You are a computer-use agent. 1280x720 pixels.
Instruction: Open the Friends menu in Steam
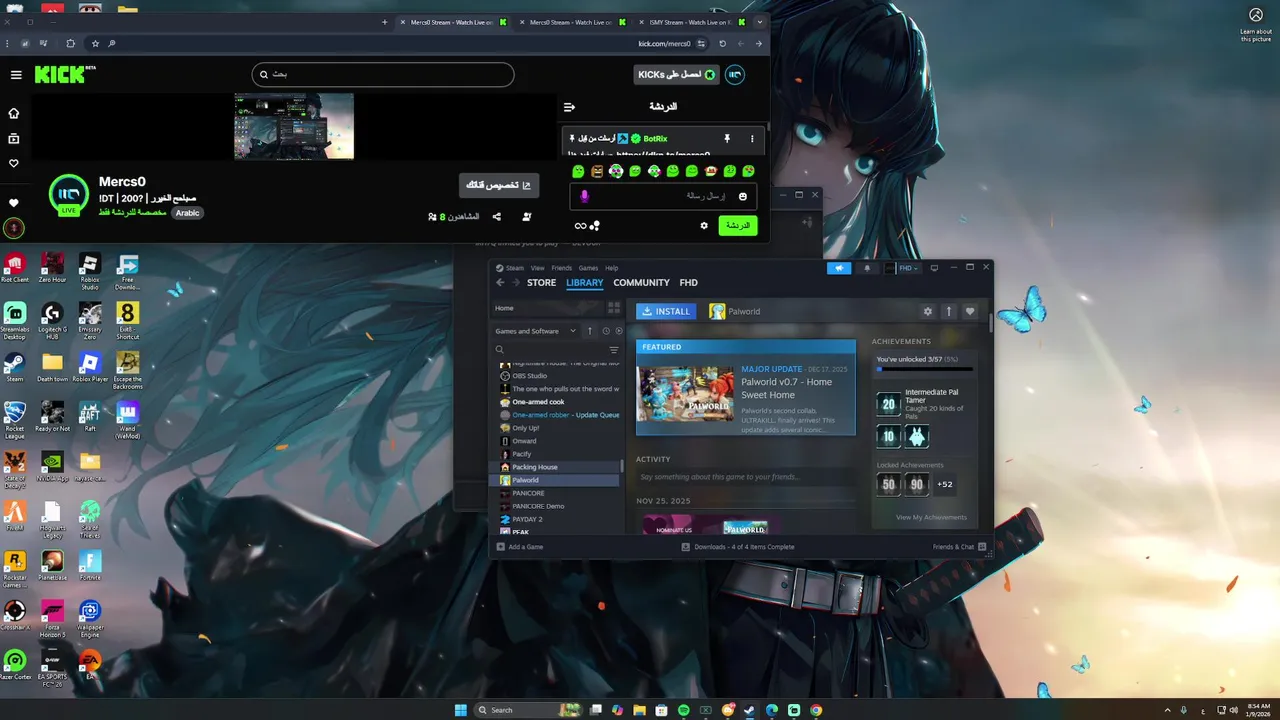click(x=562, y=268)
